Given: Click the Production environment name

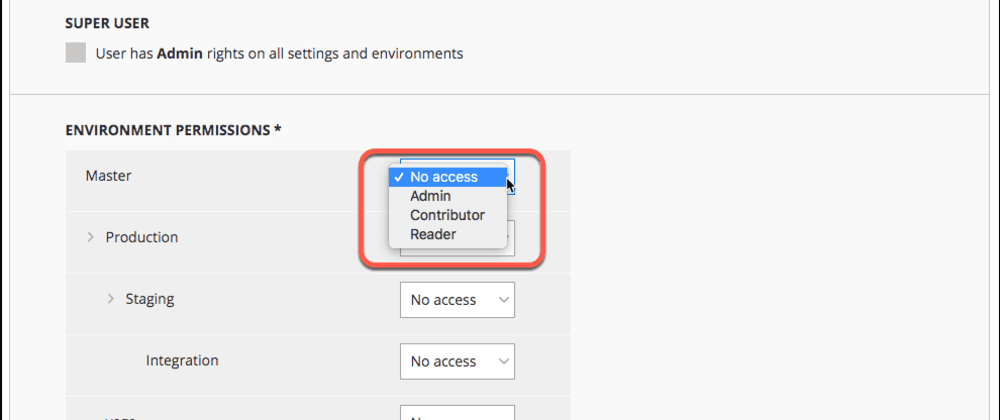Looking at the screenshot, I should pos(142,237).
